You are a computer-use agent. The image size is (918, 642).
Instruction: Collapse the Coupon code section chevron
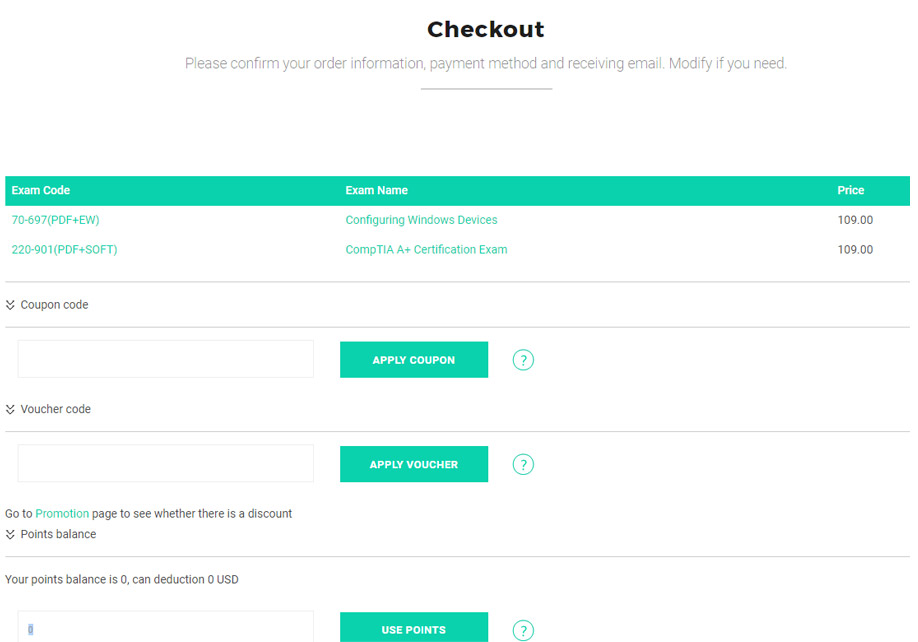tap(10, 305)
